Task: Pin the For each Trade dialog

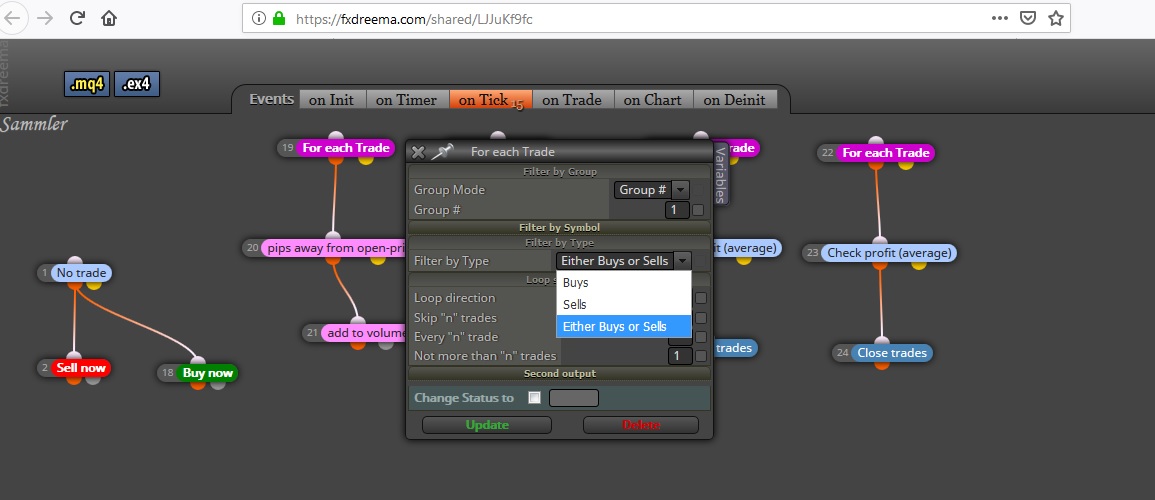Action: (442, 152)
